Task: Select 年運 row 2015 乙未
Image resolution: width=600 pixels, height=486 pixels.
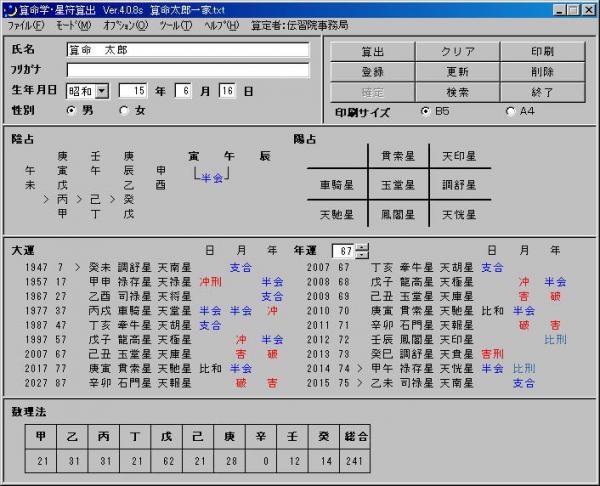Action: pos(437,383)
